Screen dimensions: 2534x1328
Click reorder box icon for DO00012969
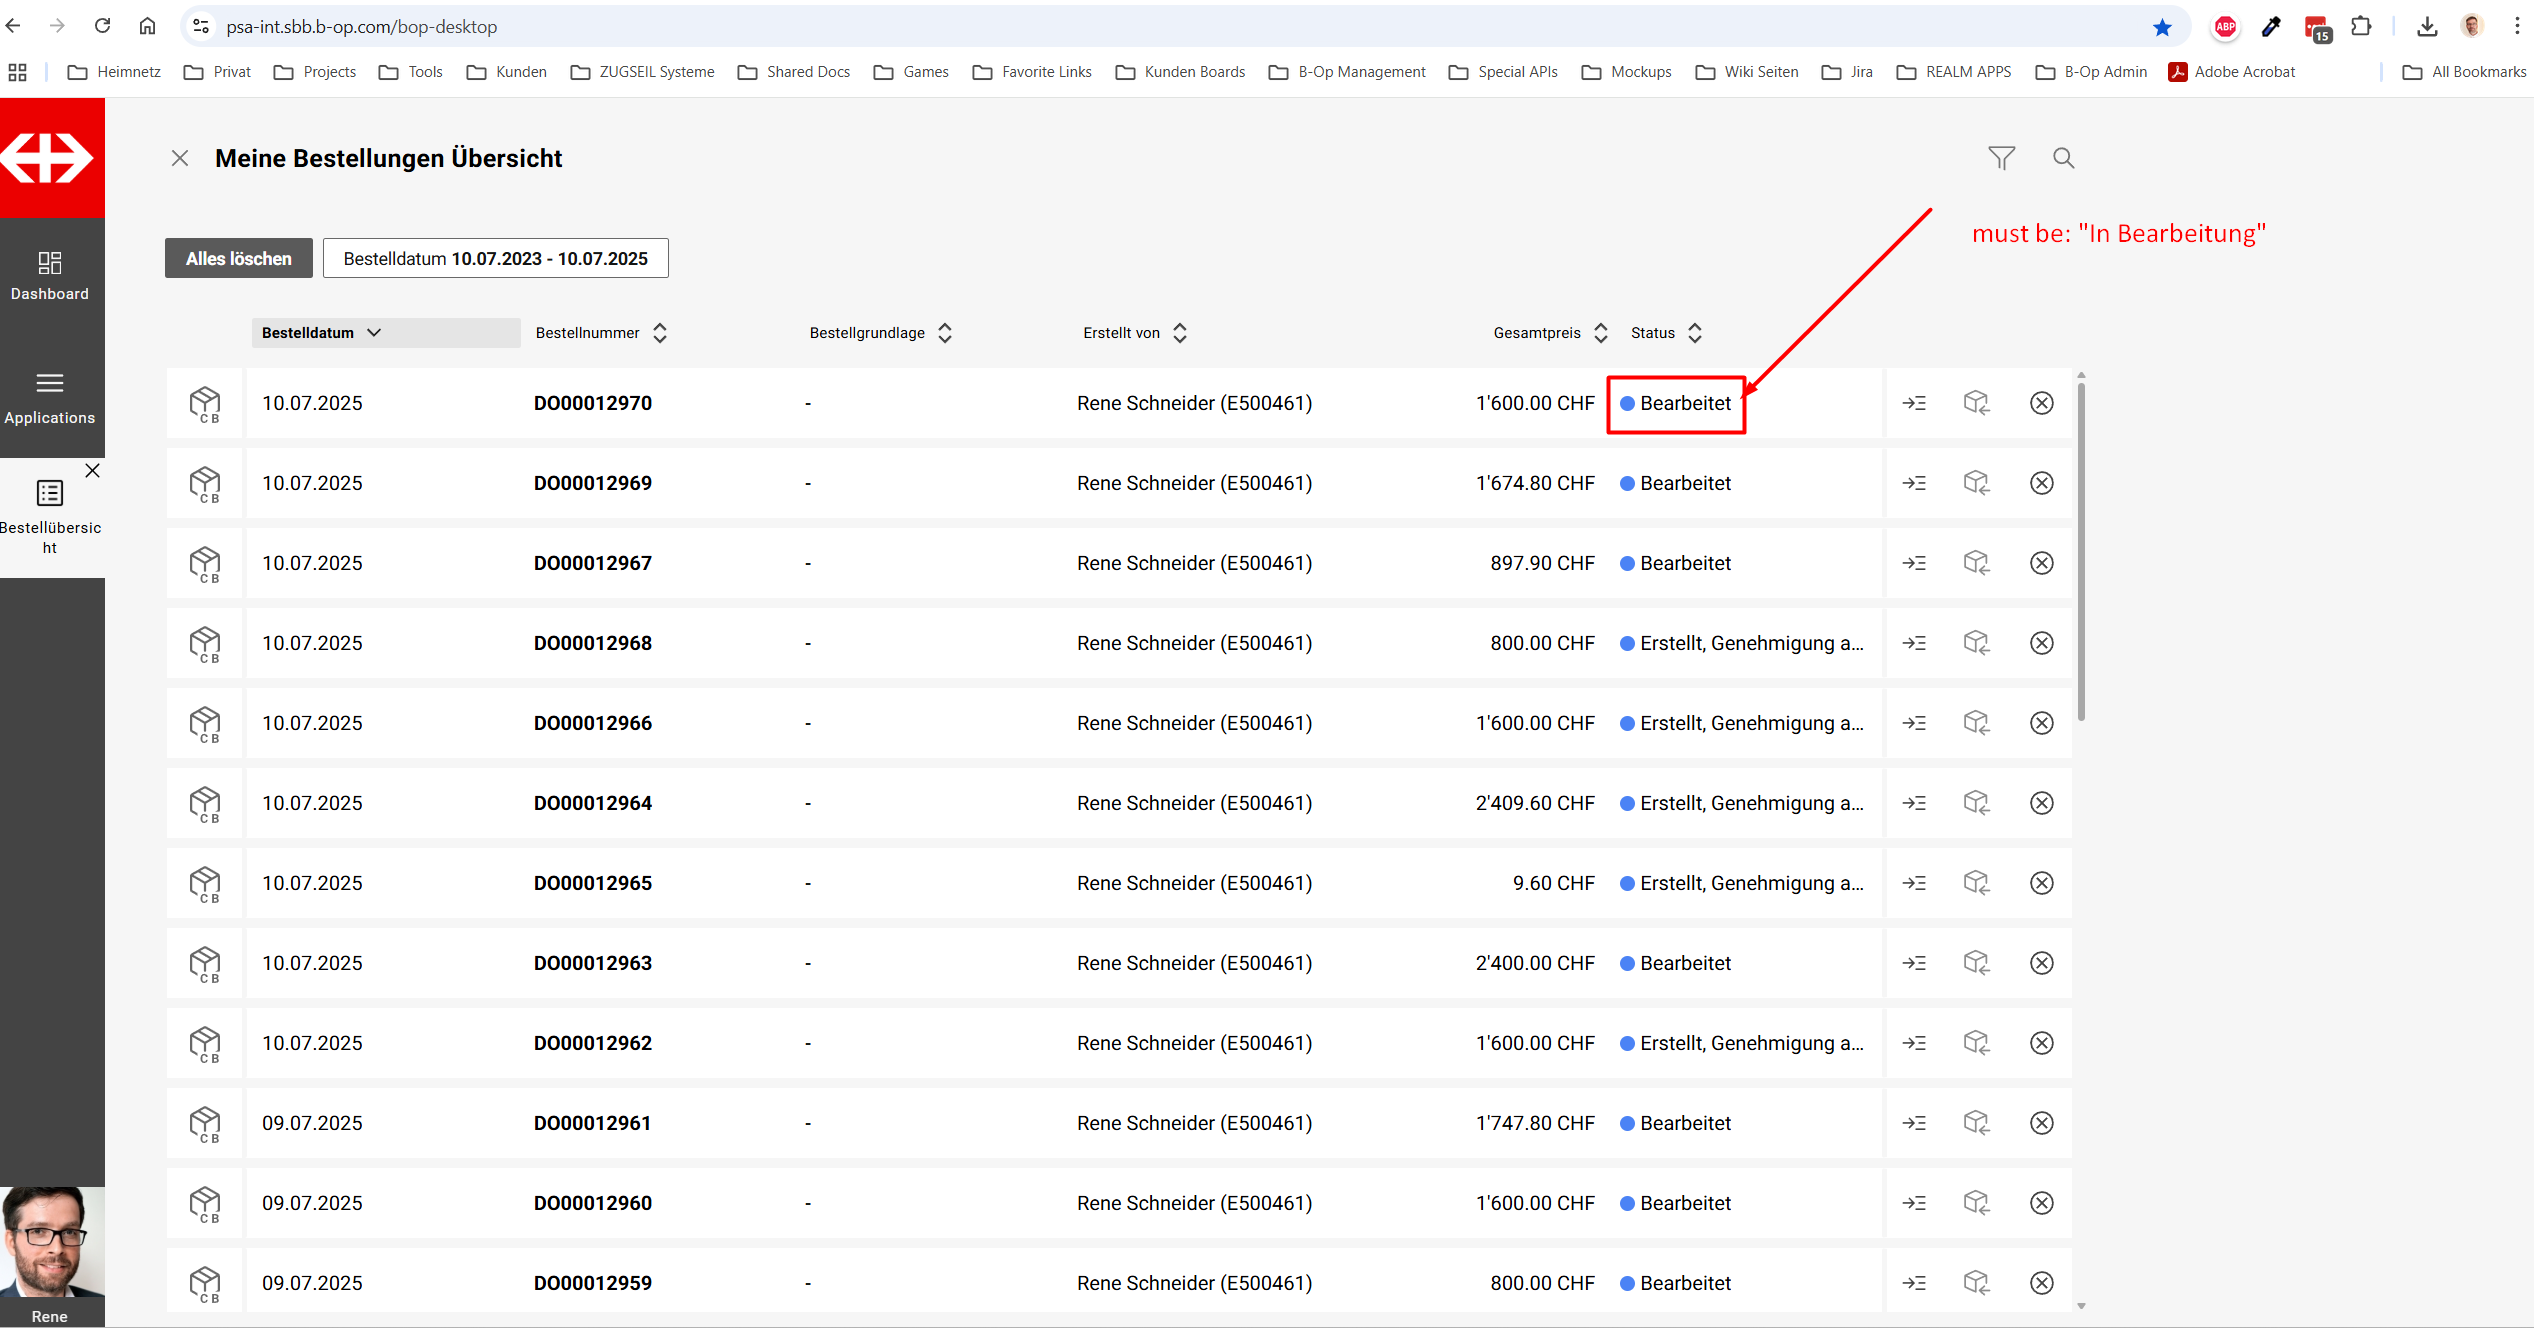[1976, 483]
